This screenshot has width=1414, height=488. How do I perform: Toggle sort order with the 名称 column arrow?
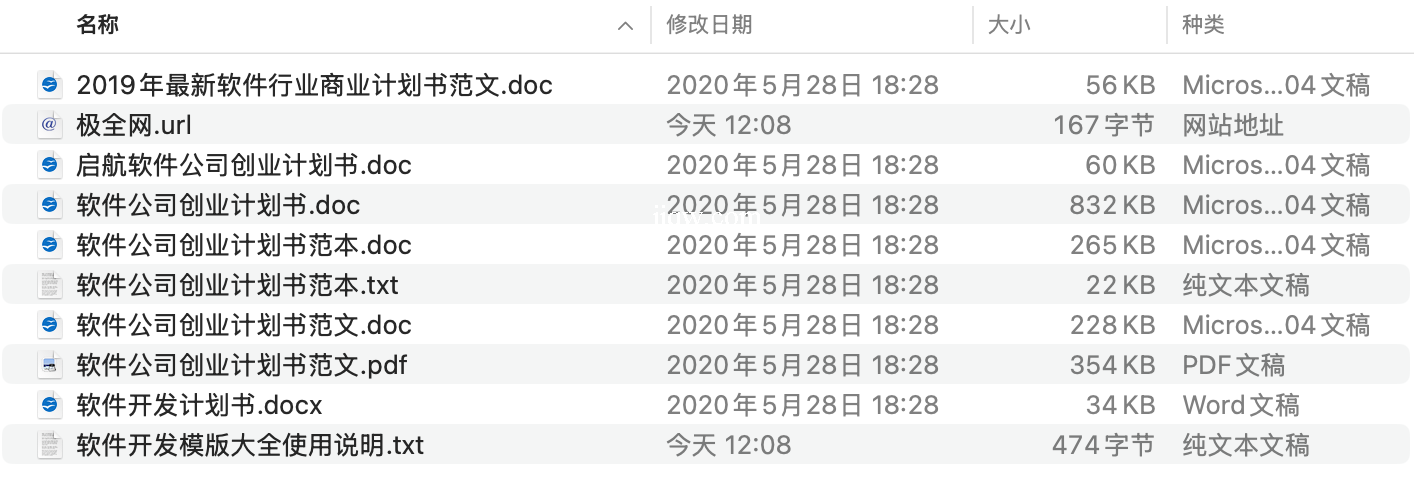tap(626, 26)
